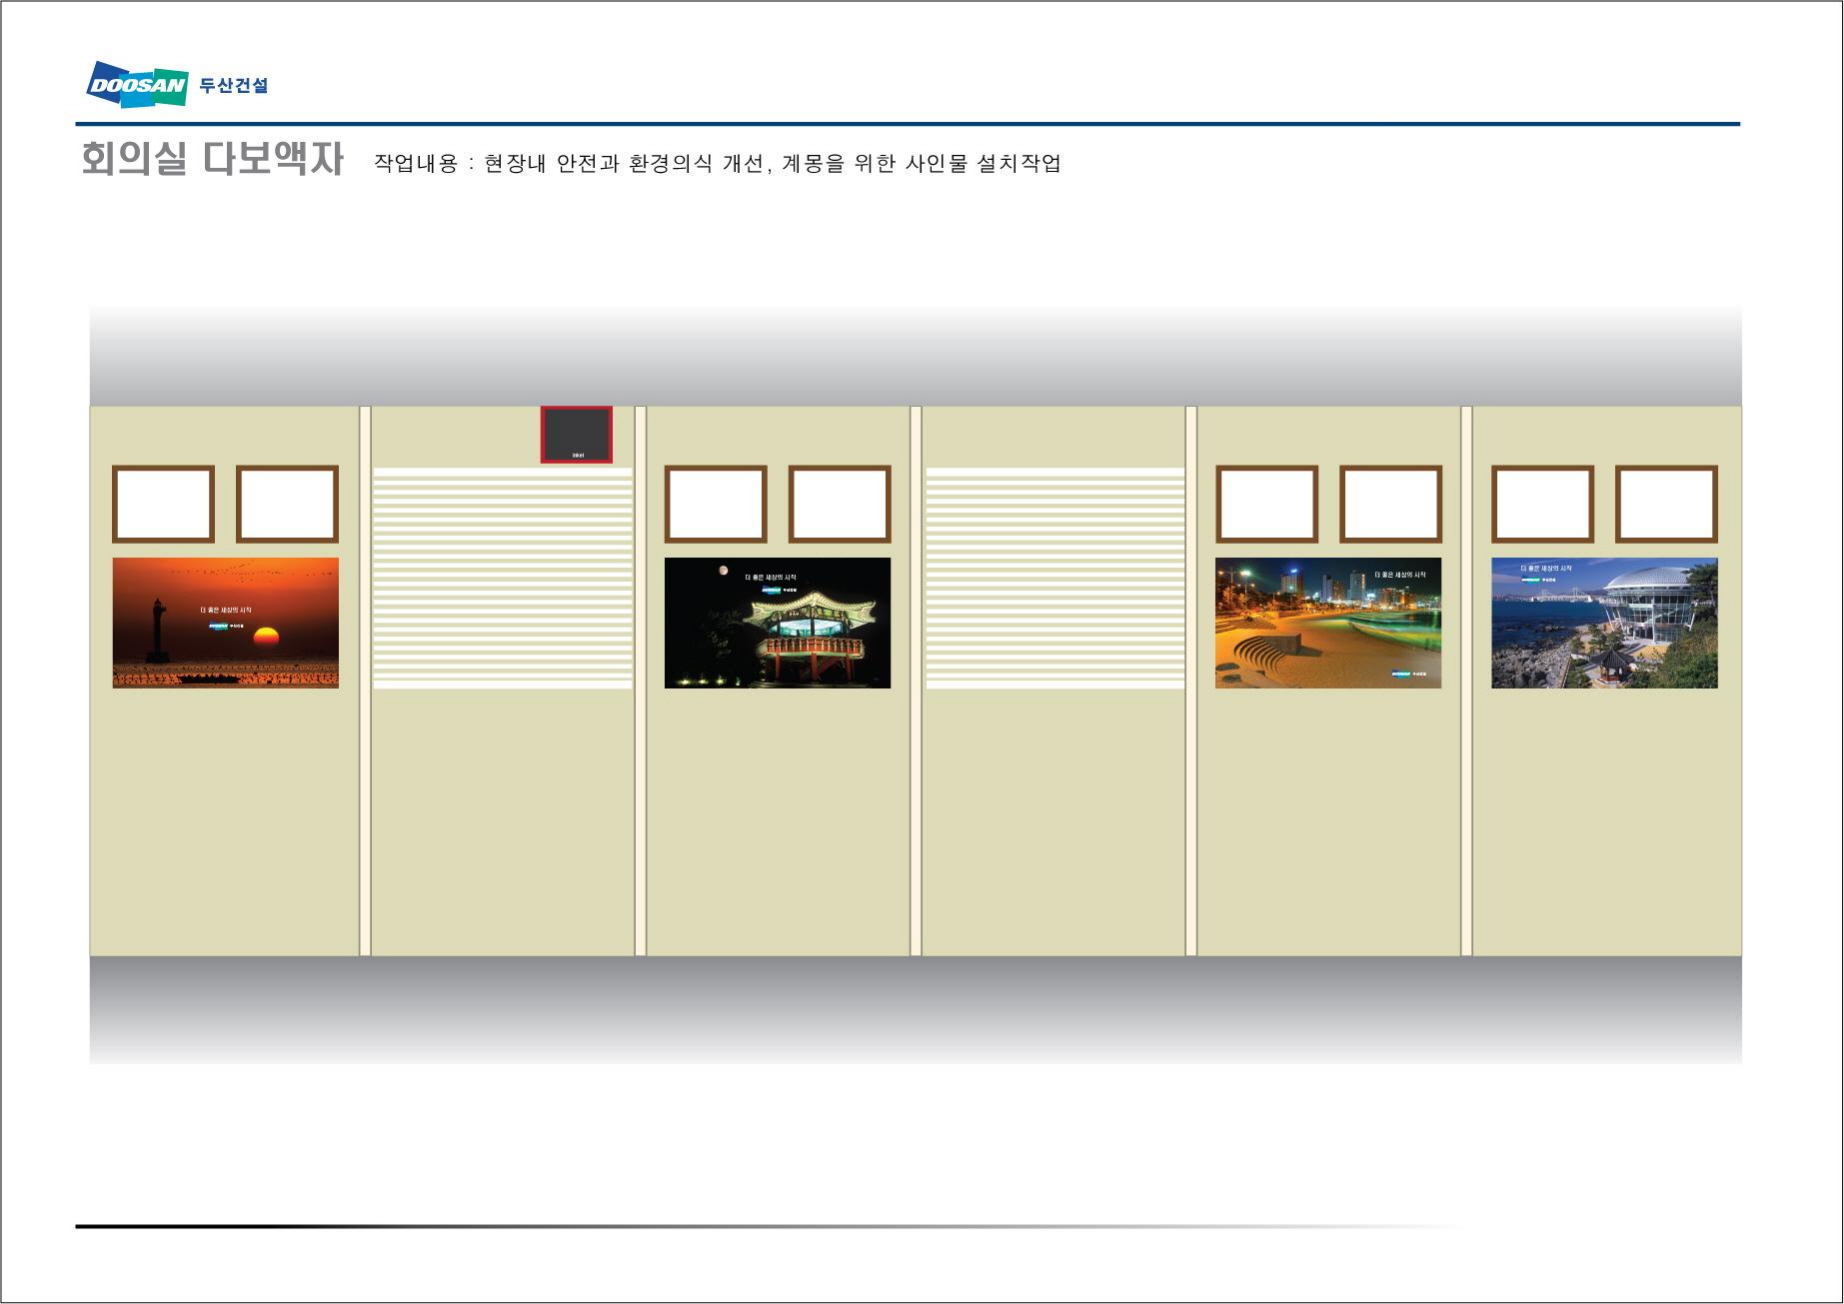Select right empty frame above beach cityscape photo

click(1390, 504)
